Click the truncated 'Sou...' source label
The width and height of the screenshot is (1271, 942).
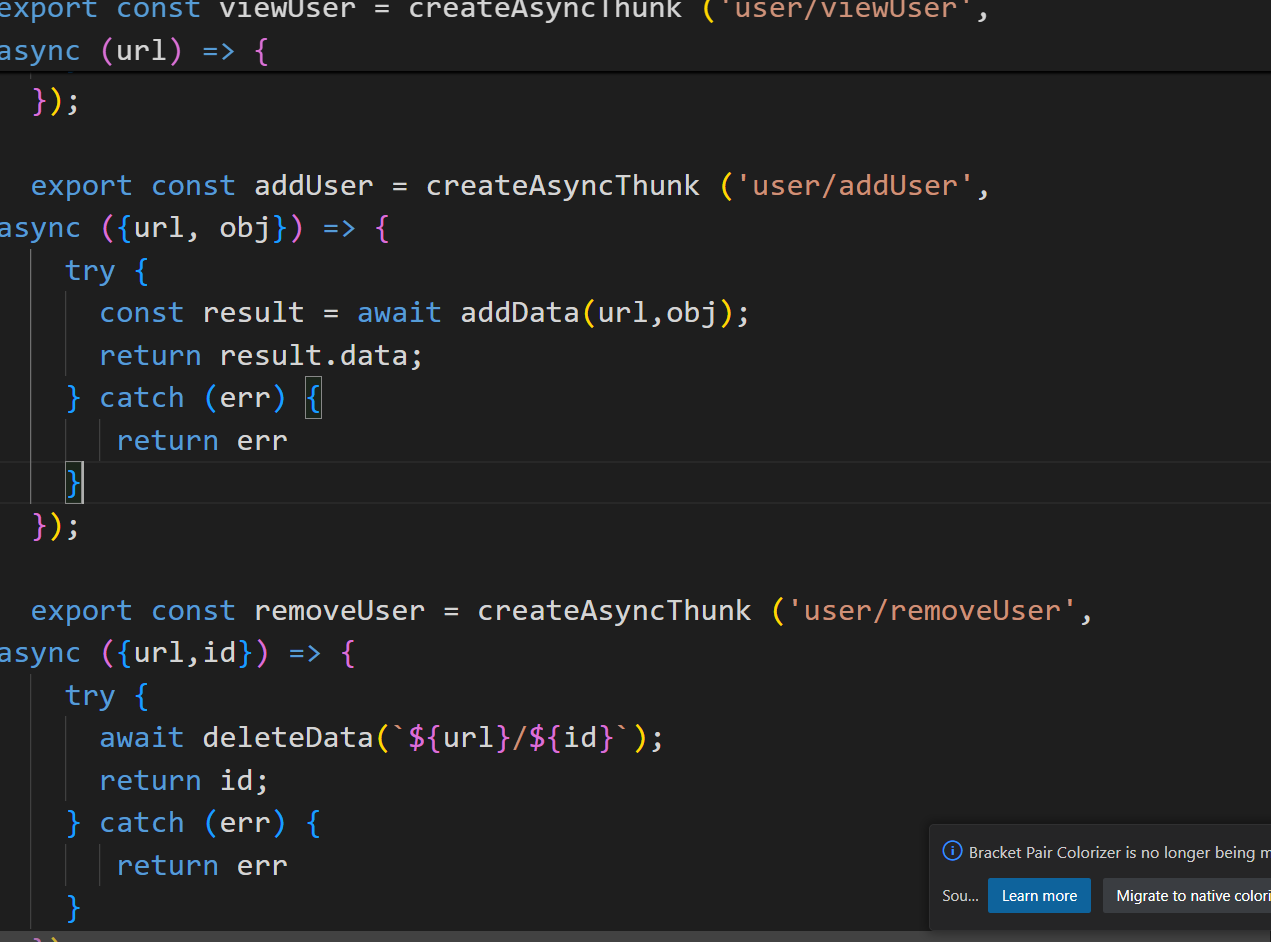coord(960,896)
